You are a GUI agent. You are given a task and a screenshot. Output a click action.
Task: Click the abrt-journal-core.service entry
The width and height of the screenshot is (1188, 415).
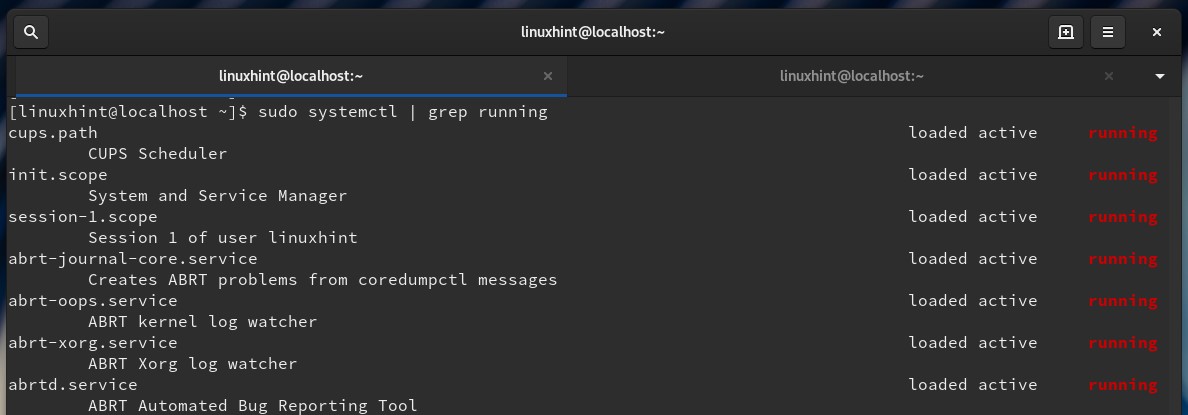pos(133,259)
